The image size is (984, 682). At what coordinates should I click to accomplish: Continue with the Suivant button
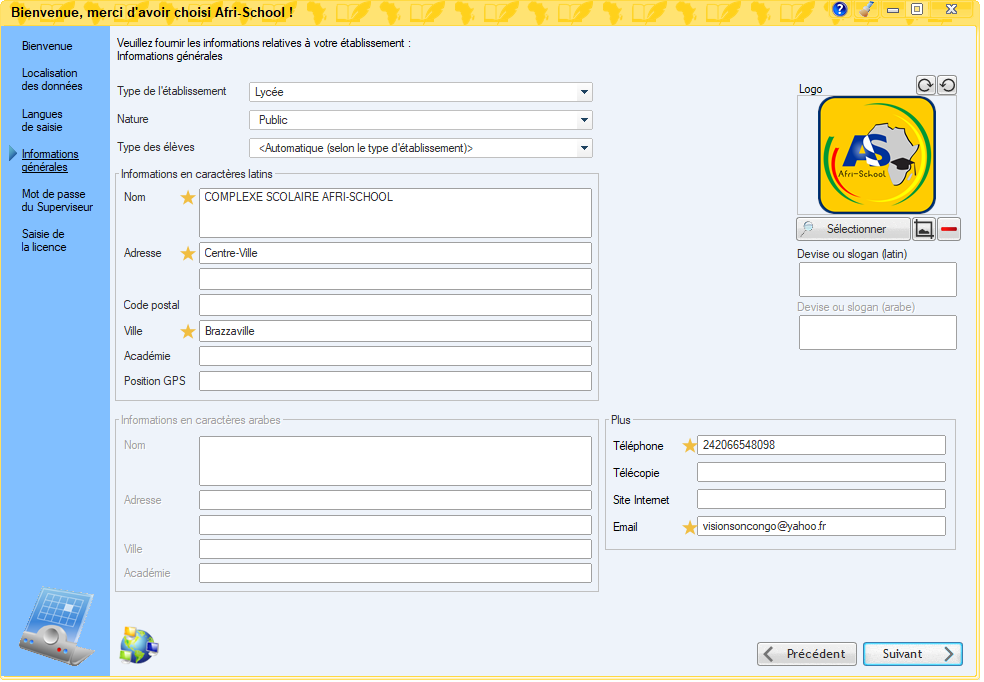point(913,654)
